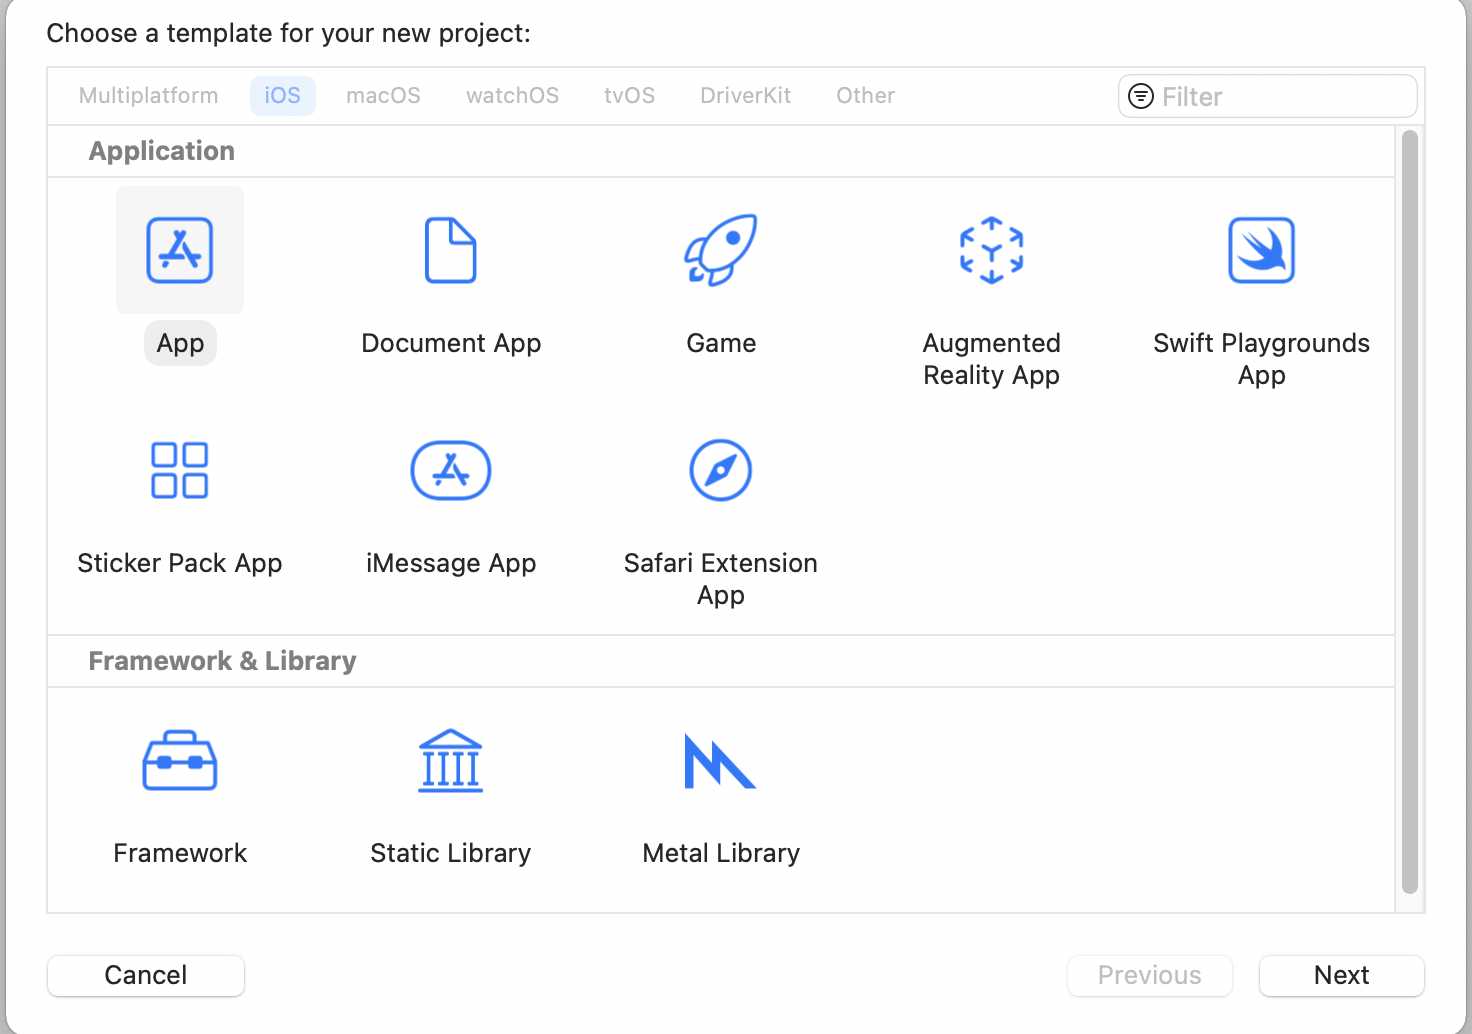Choose the Metal Library icon
Image resolution: width=1472 pixels, height=1034 pixels.
tap(720, 761)
